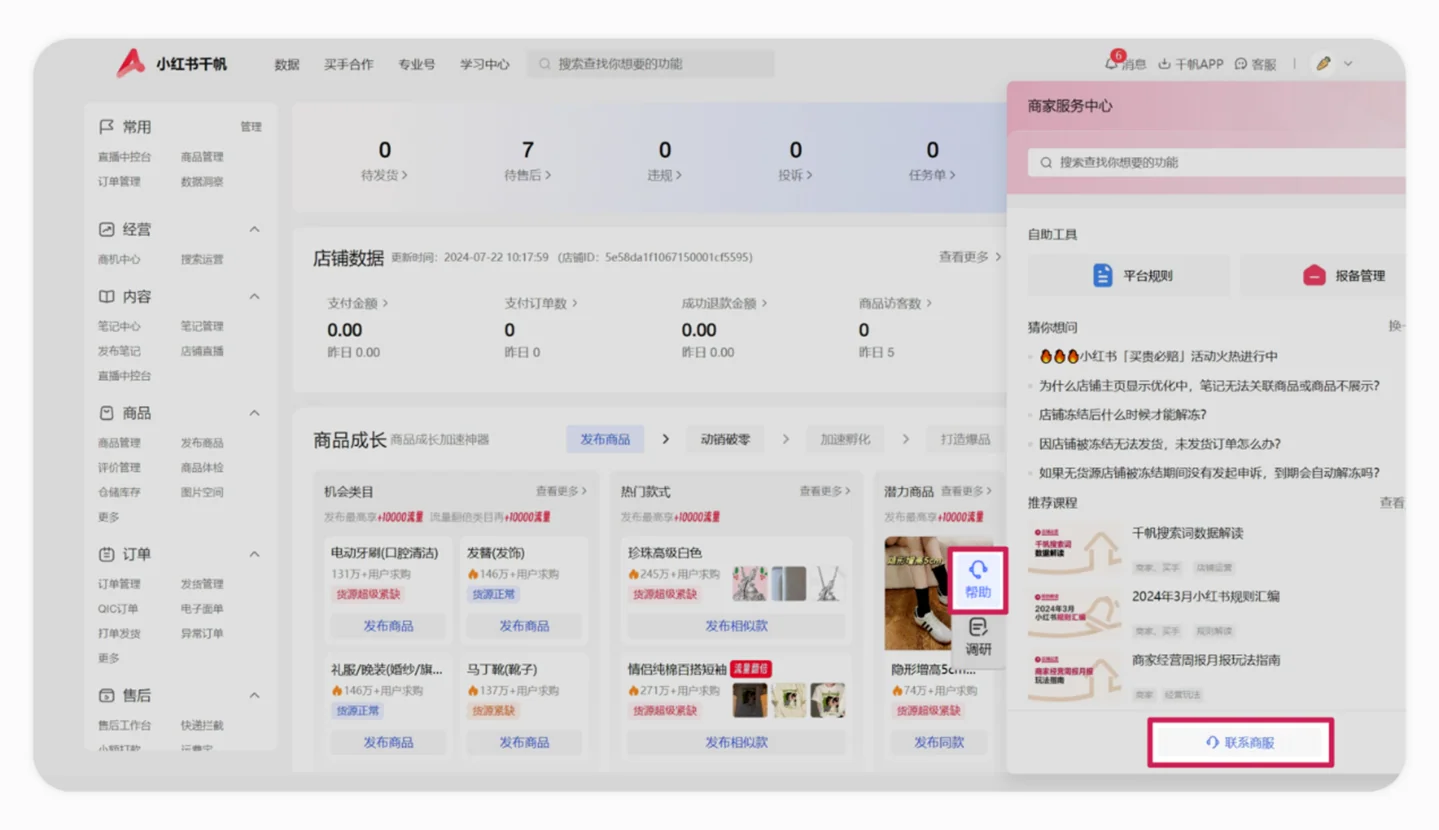Open the 消息 notification bell
The height and width of the screenshot is (830, 1439).
1112,64
